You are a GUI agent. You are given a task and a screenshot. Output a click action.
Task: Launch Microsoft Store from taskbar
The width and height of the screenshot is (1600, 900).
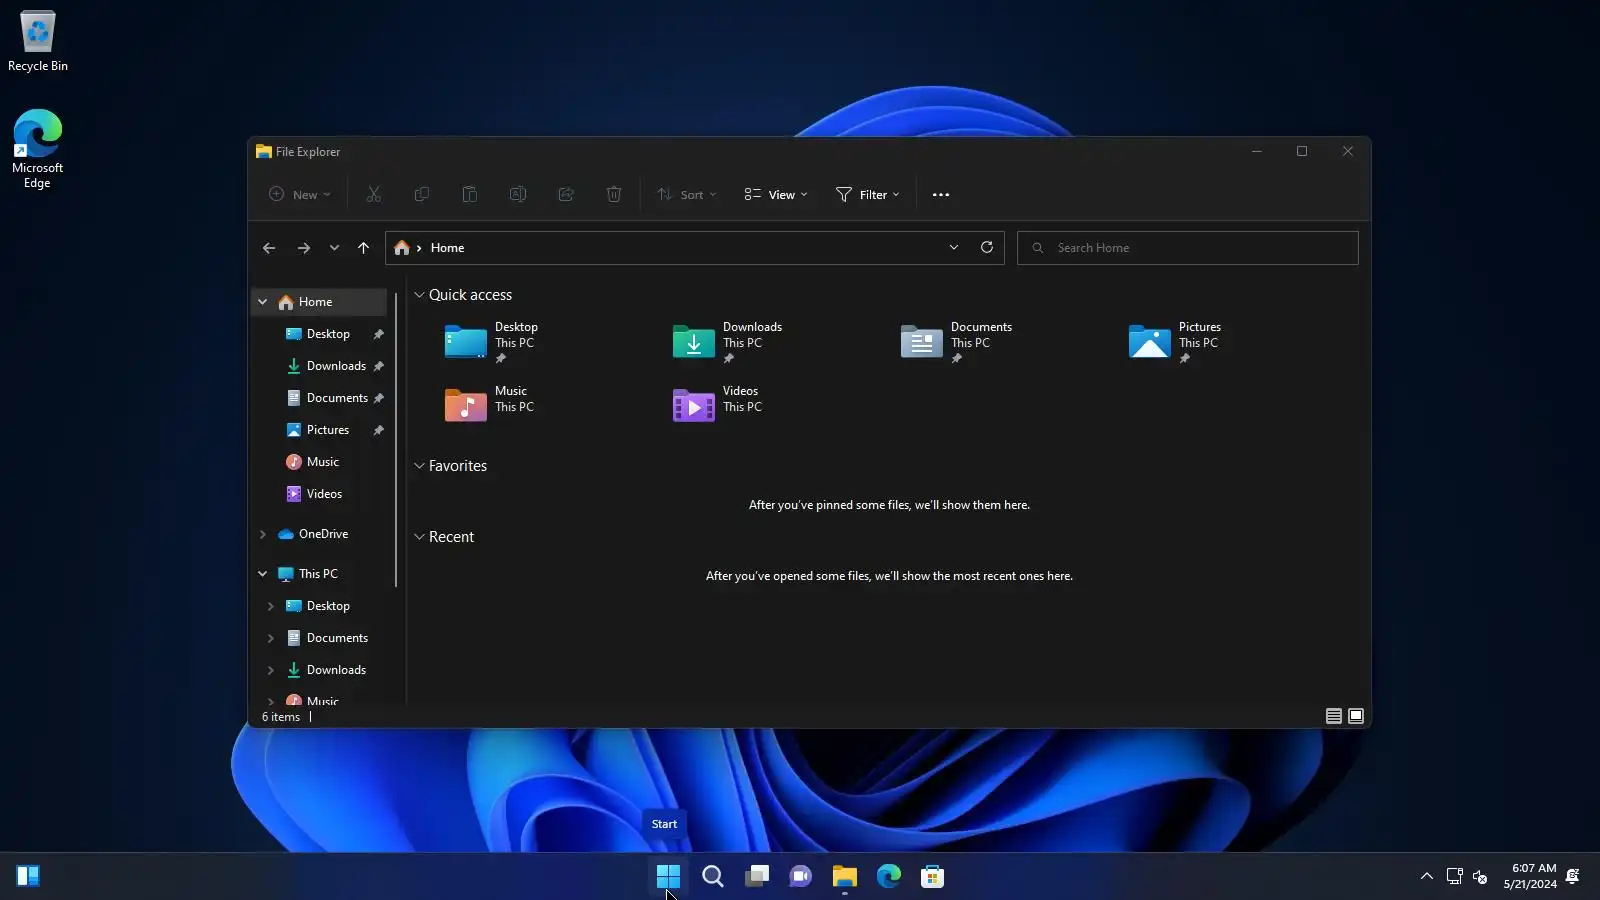933,876
